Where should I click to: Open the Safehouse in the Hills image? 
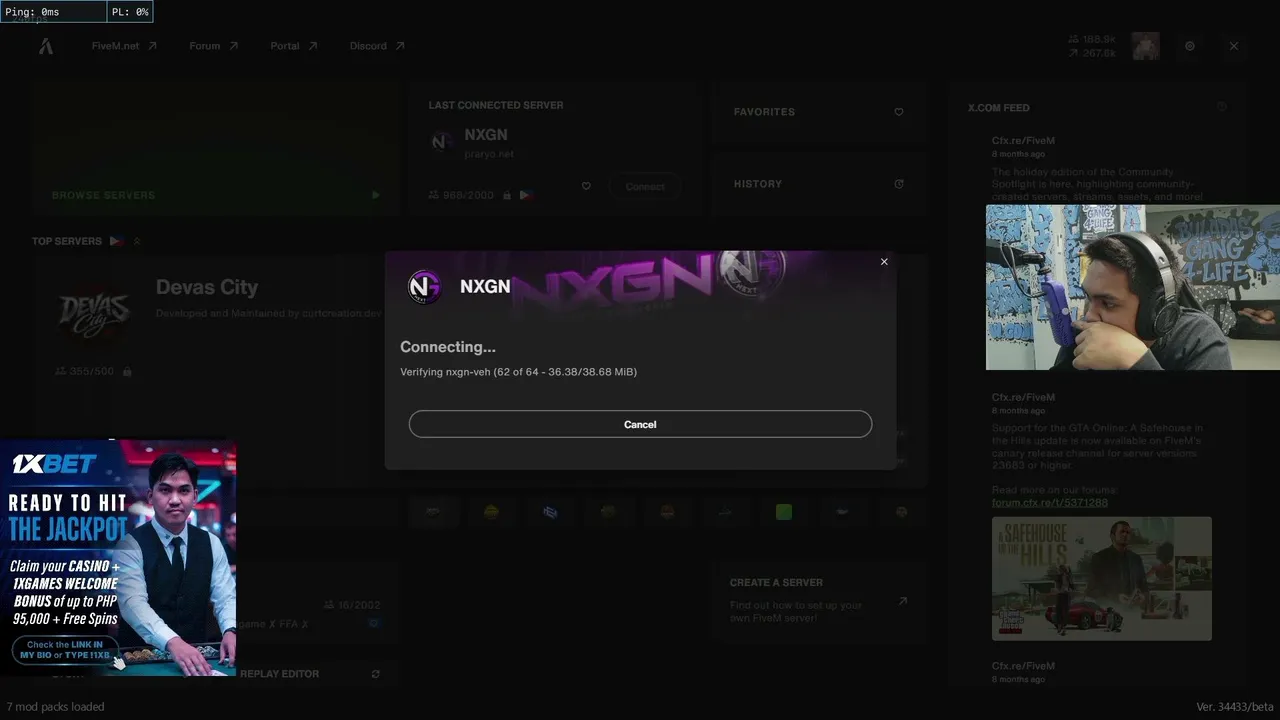(1102, 578)
